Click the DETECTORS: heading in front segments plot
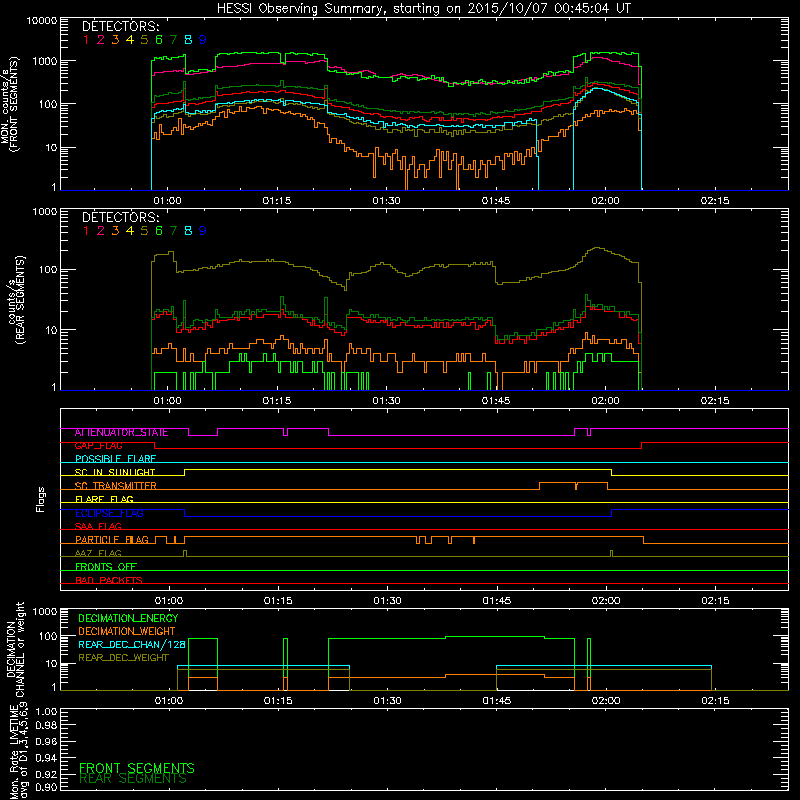 tap(121, 26)
